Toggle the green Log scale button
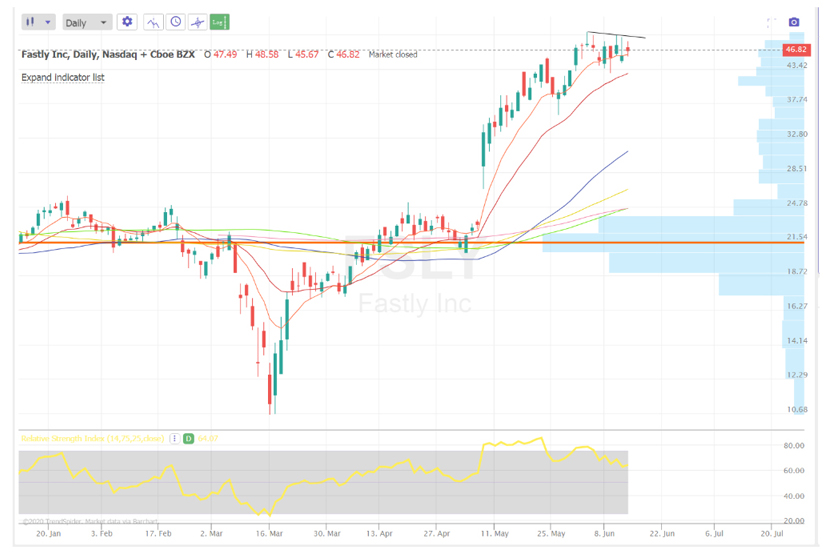829x556 pixels. (219, 22)
